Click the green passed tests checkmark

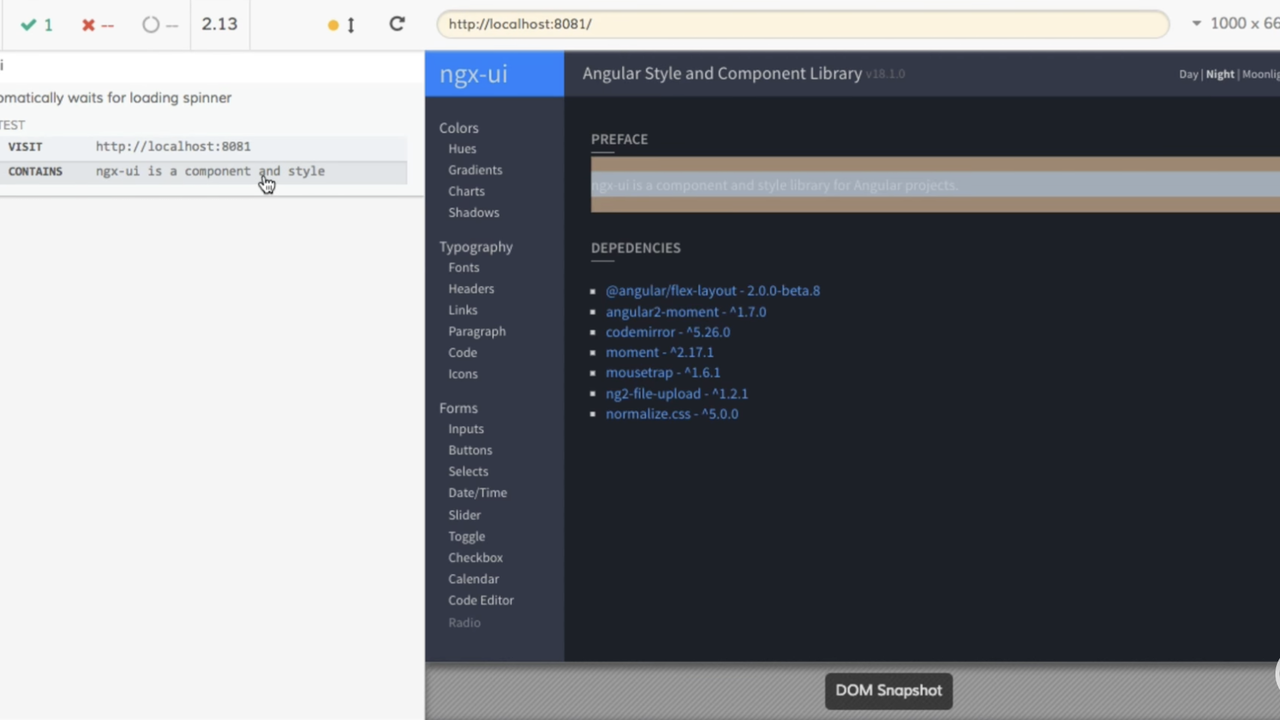pos(29,24)
